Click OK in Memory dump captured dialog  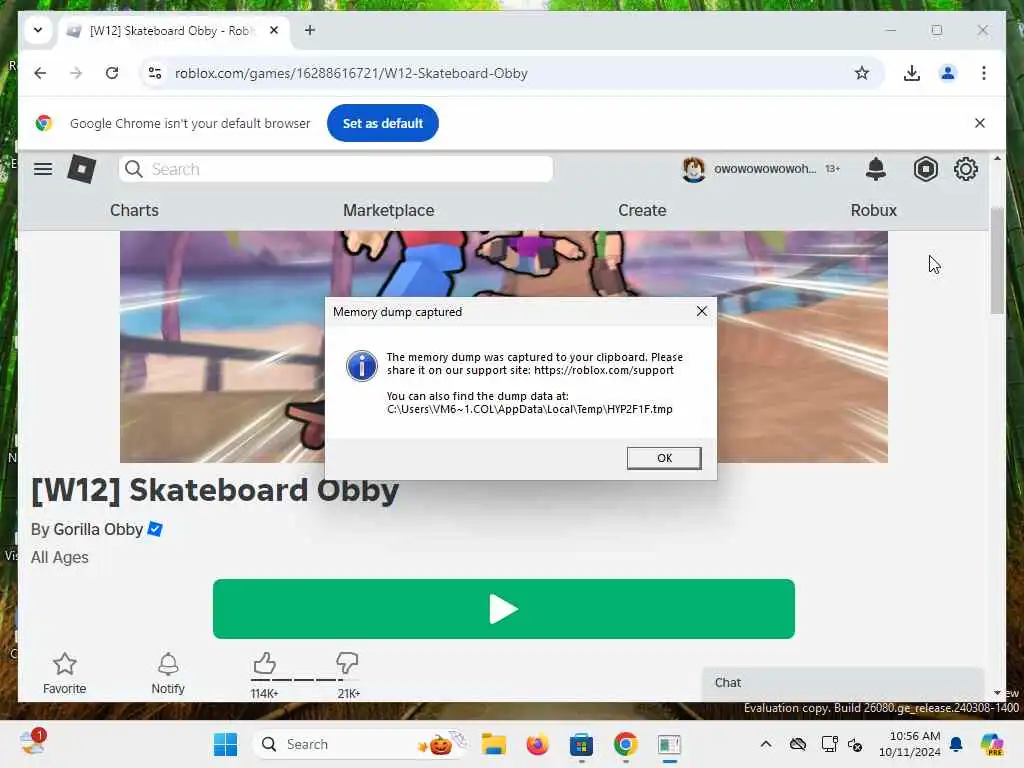[664, 458]
